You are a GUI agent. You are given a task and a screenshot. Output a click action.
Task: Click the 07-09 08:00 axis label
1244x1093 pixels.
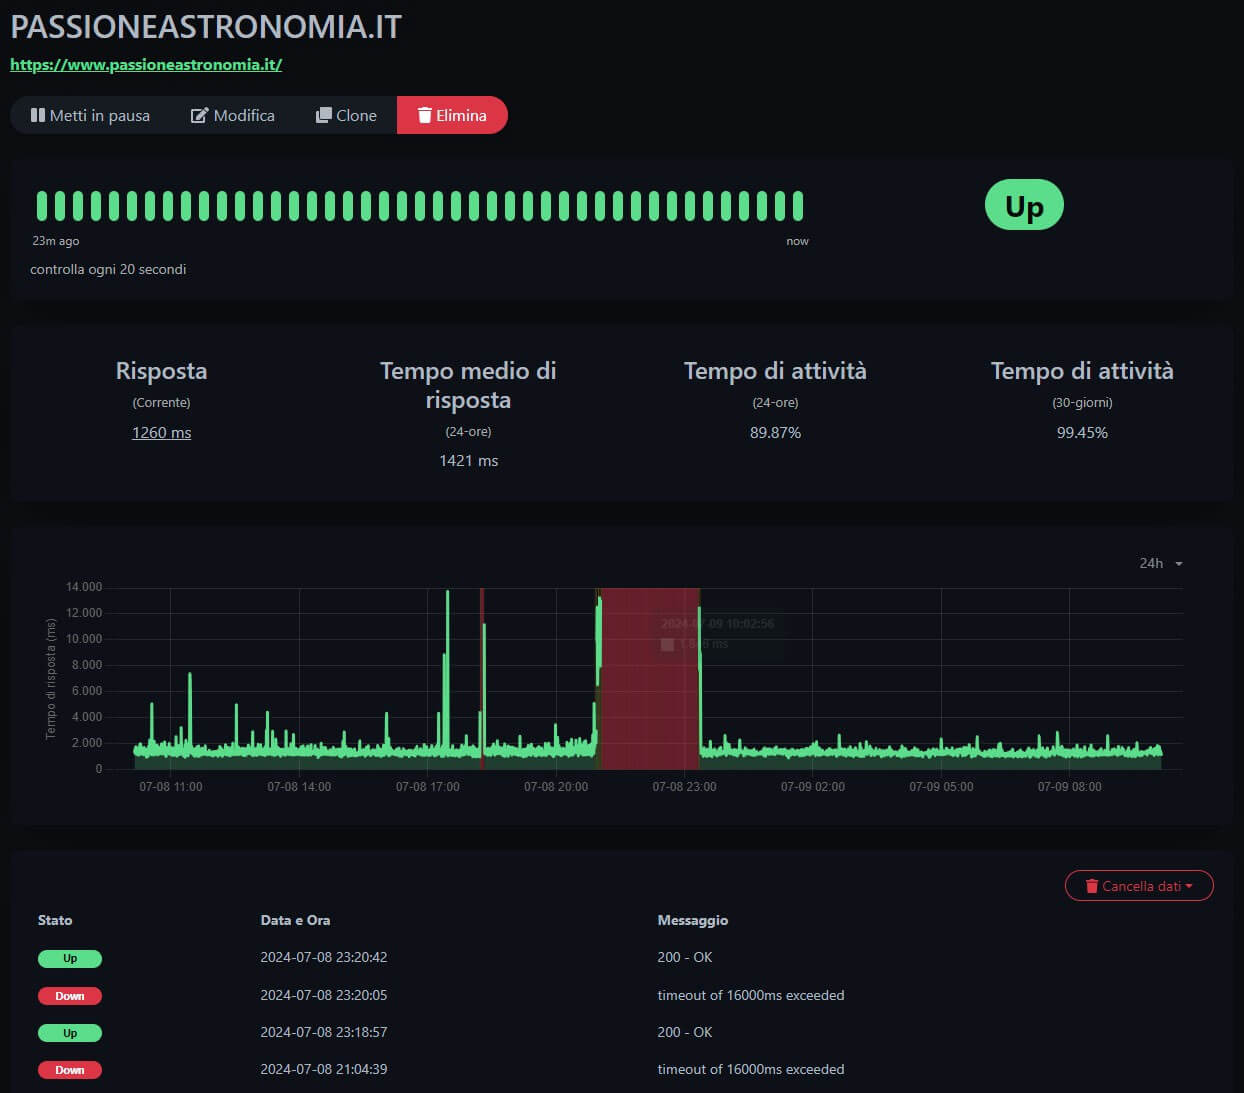1069,787
